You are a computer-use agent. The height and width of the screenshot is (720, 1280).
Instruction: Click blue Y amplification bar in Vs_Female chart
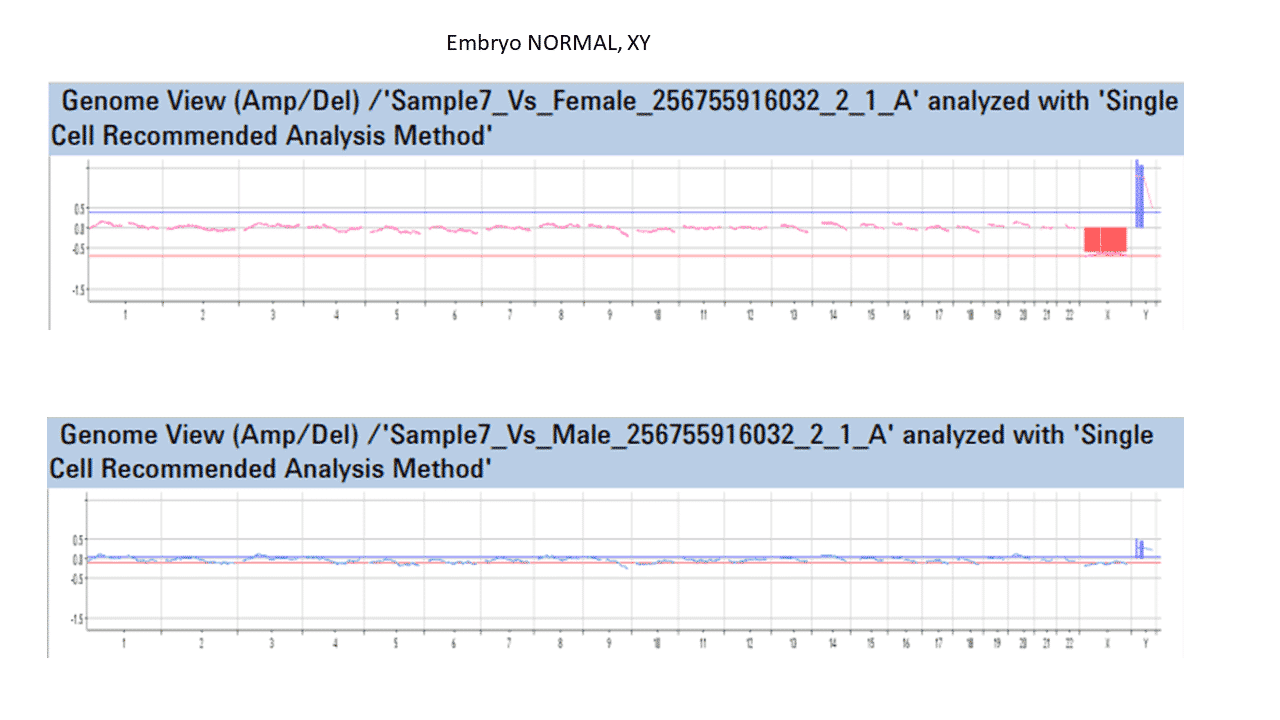(1140, 194)
